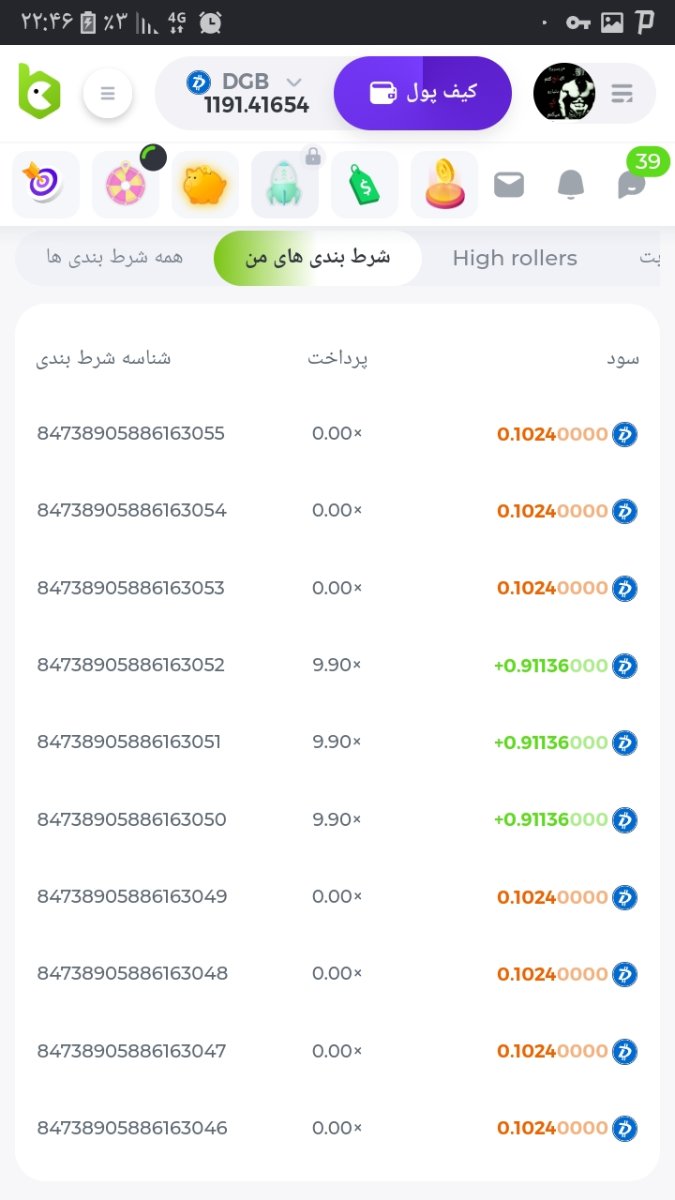Open bet ID 84738905886163052
This screenshot has height=1200, width=675.
(131, 665)
